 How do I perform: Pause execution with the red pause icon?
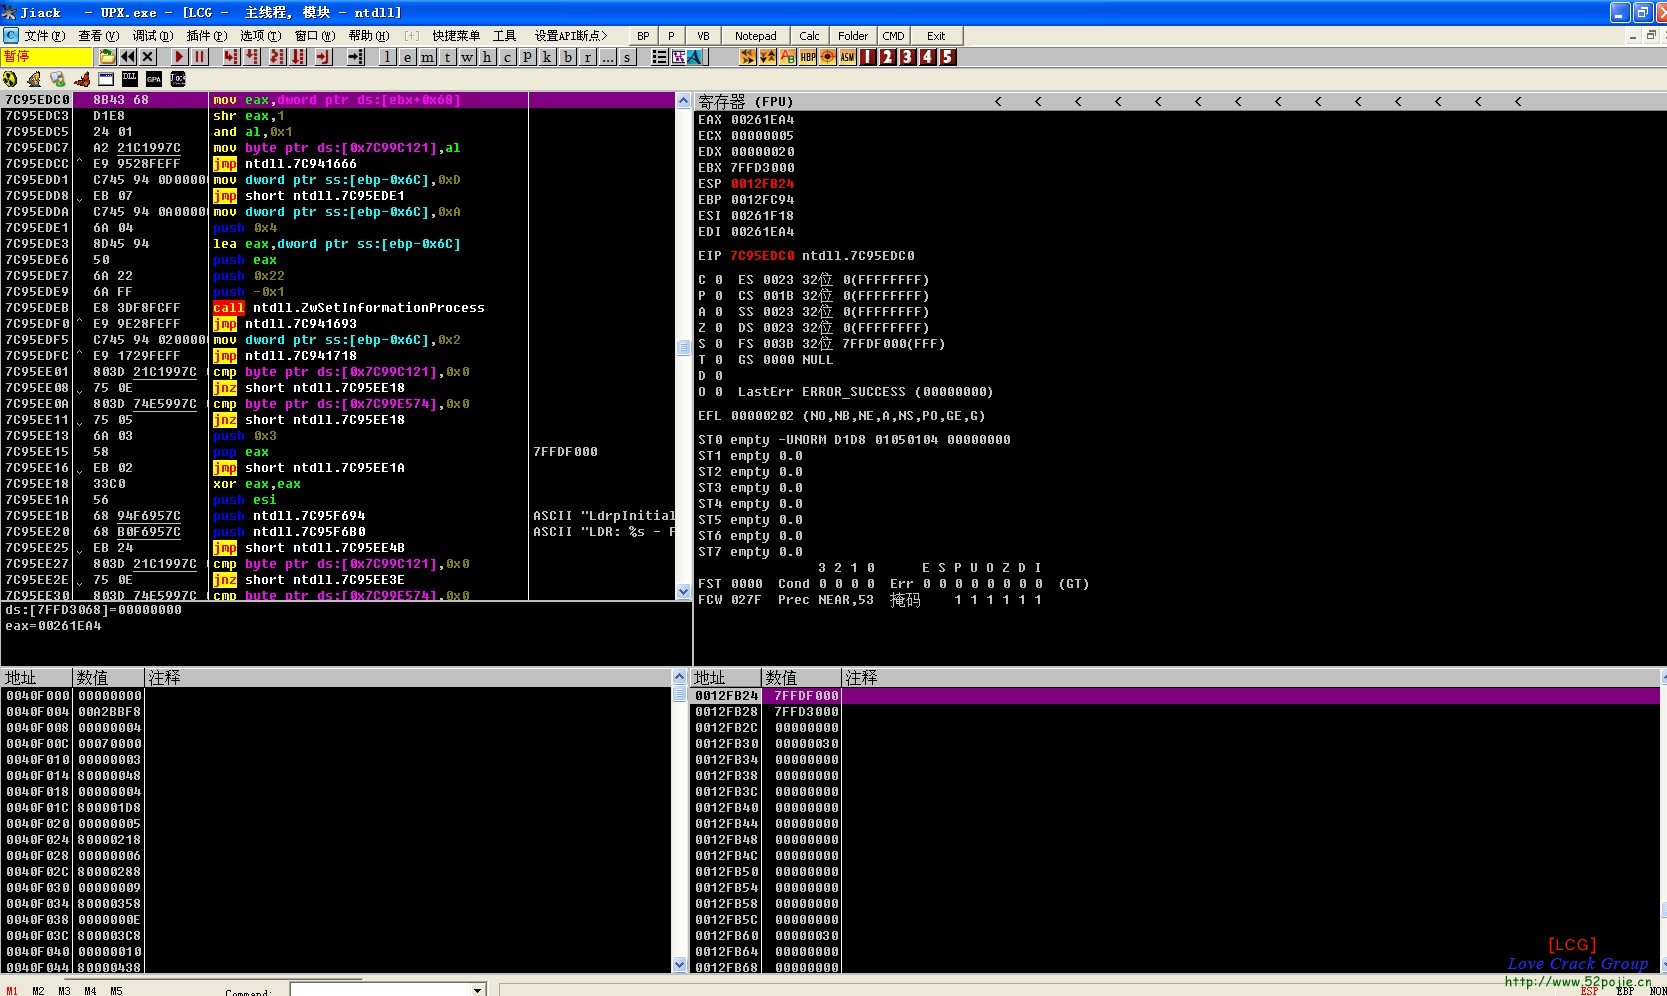(x=199, y=57)
